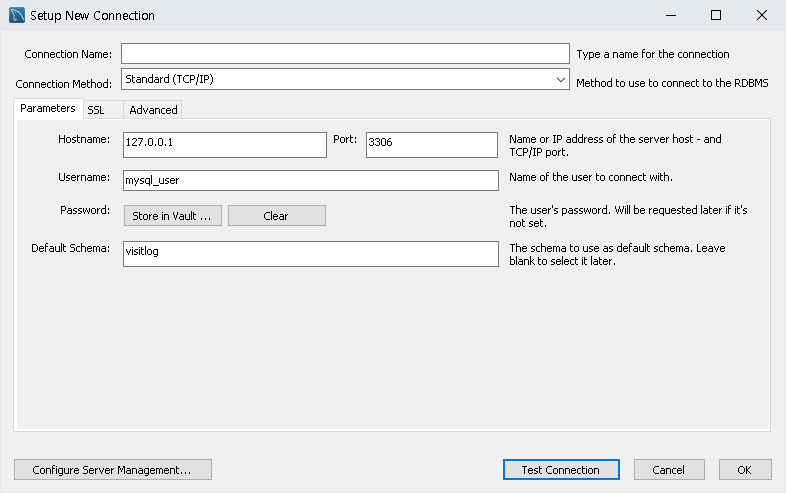Click "The user's password" description text
786x493 pixels.
click(628, 216)
